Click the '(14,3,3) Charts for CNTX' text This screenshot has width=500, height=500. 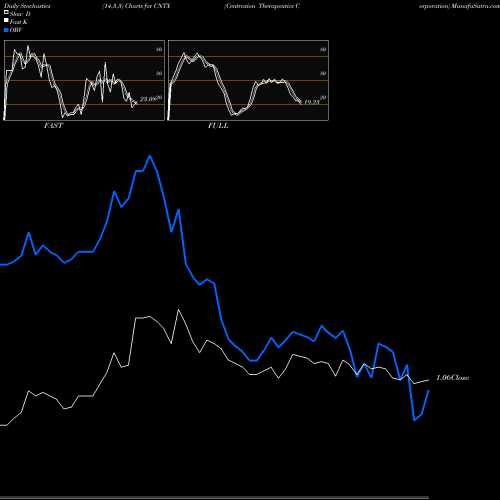136,6
